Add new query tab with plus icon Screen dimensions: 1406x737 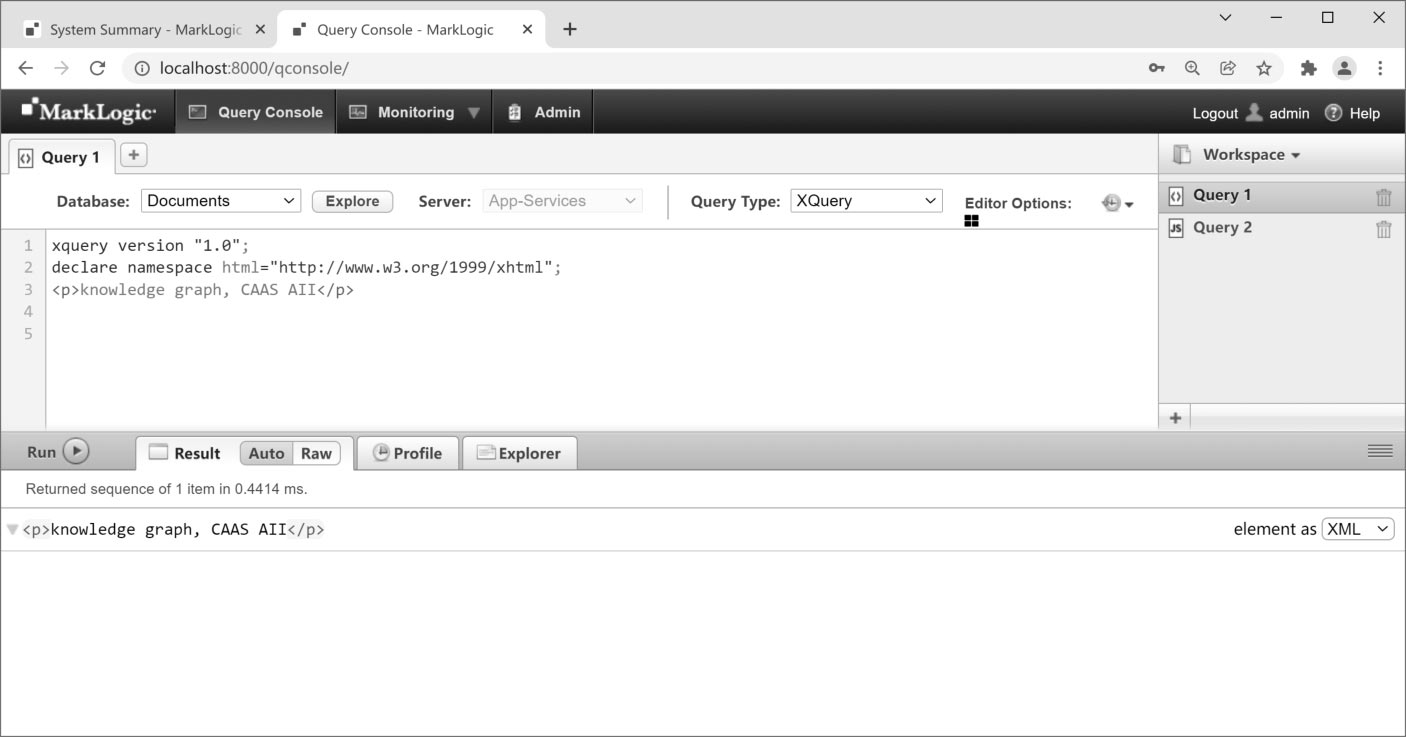click(x=133, y=155)
